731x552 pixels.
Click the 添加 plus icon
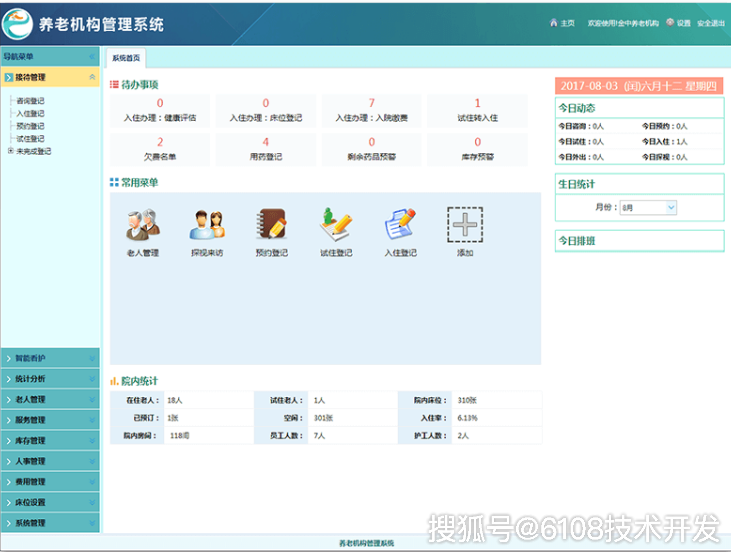tap(465, 225)
